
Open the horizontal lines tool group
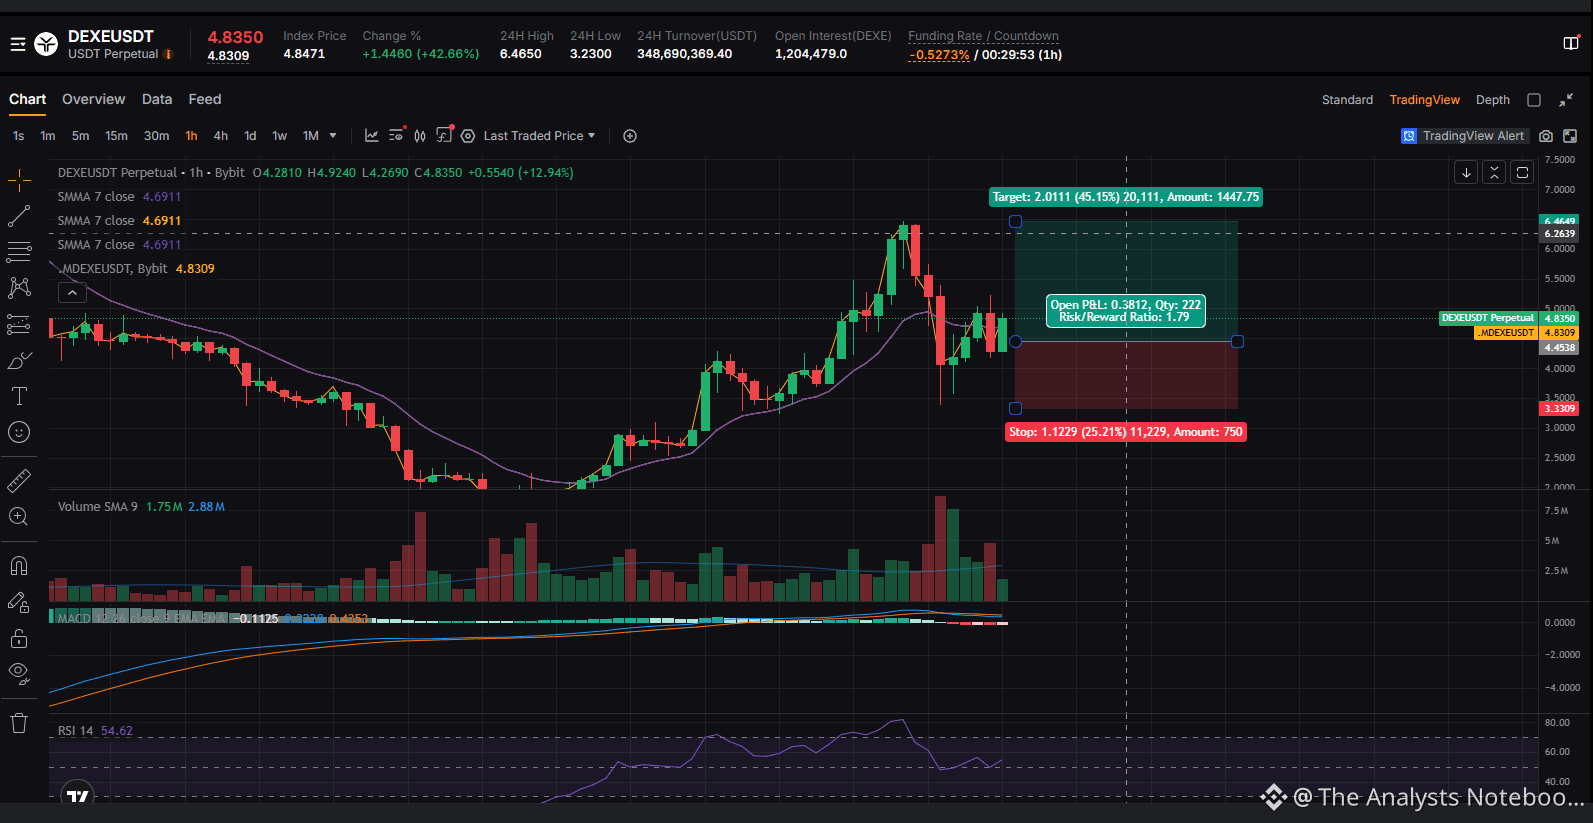click(19, 252)
